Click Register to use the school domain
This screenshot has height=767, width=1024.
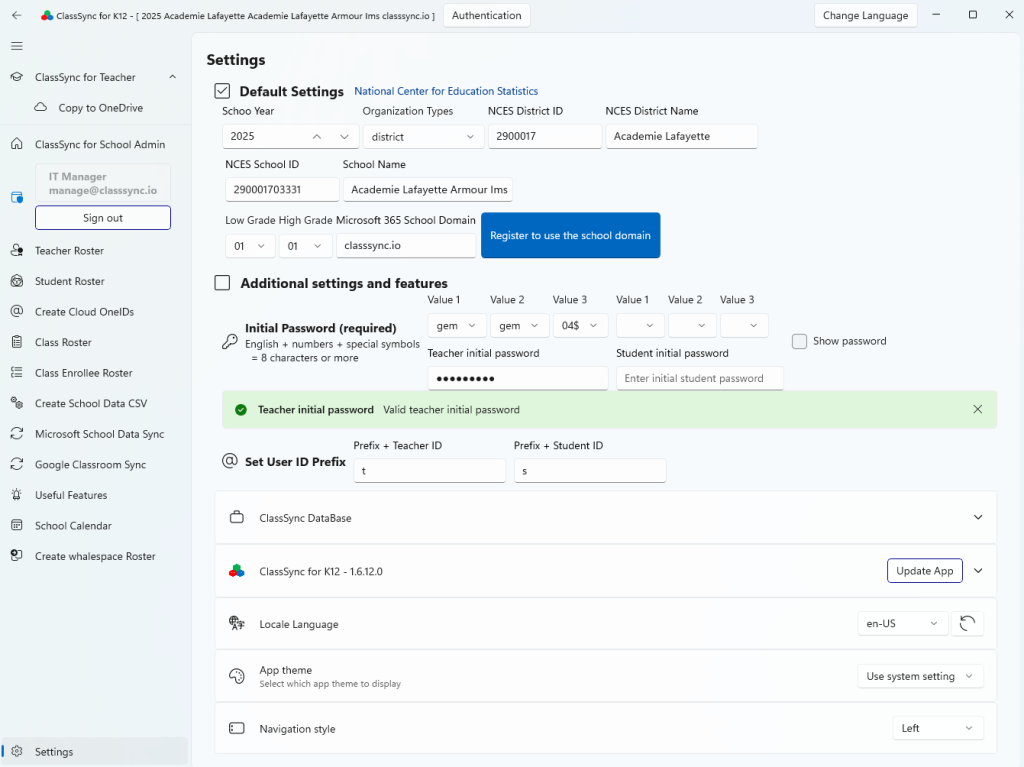point(570,235)
